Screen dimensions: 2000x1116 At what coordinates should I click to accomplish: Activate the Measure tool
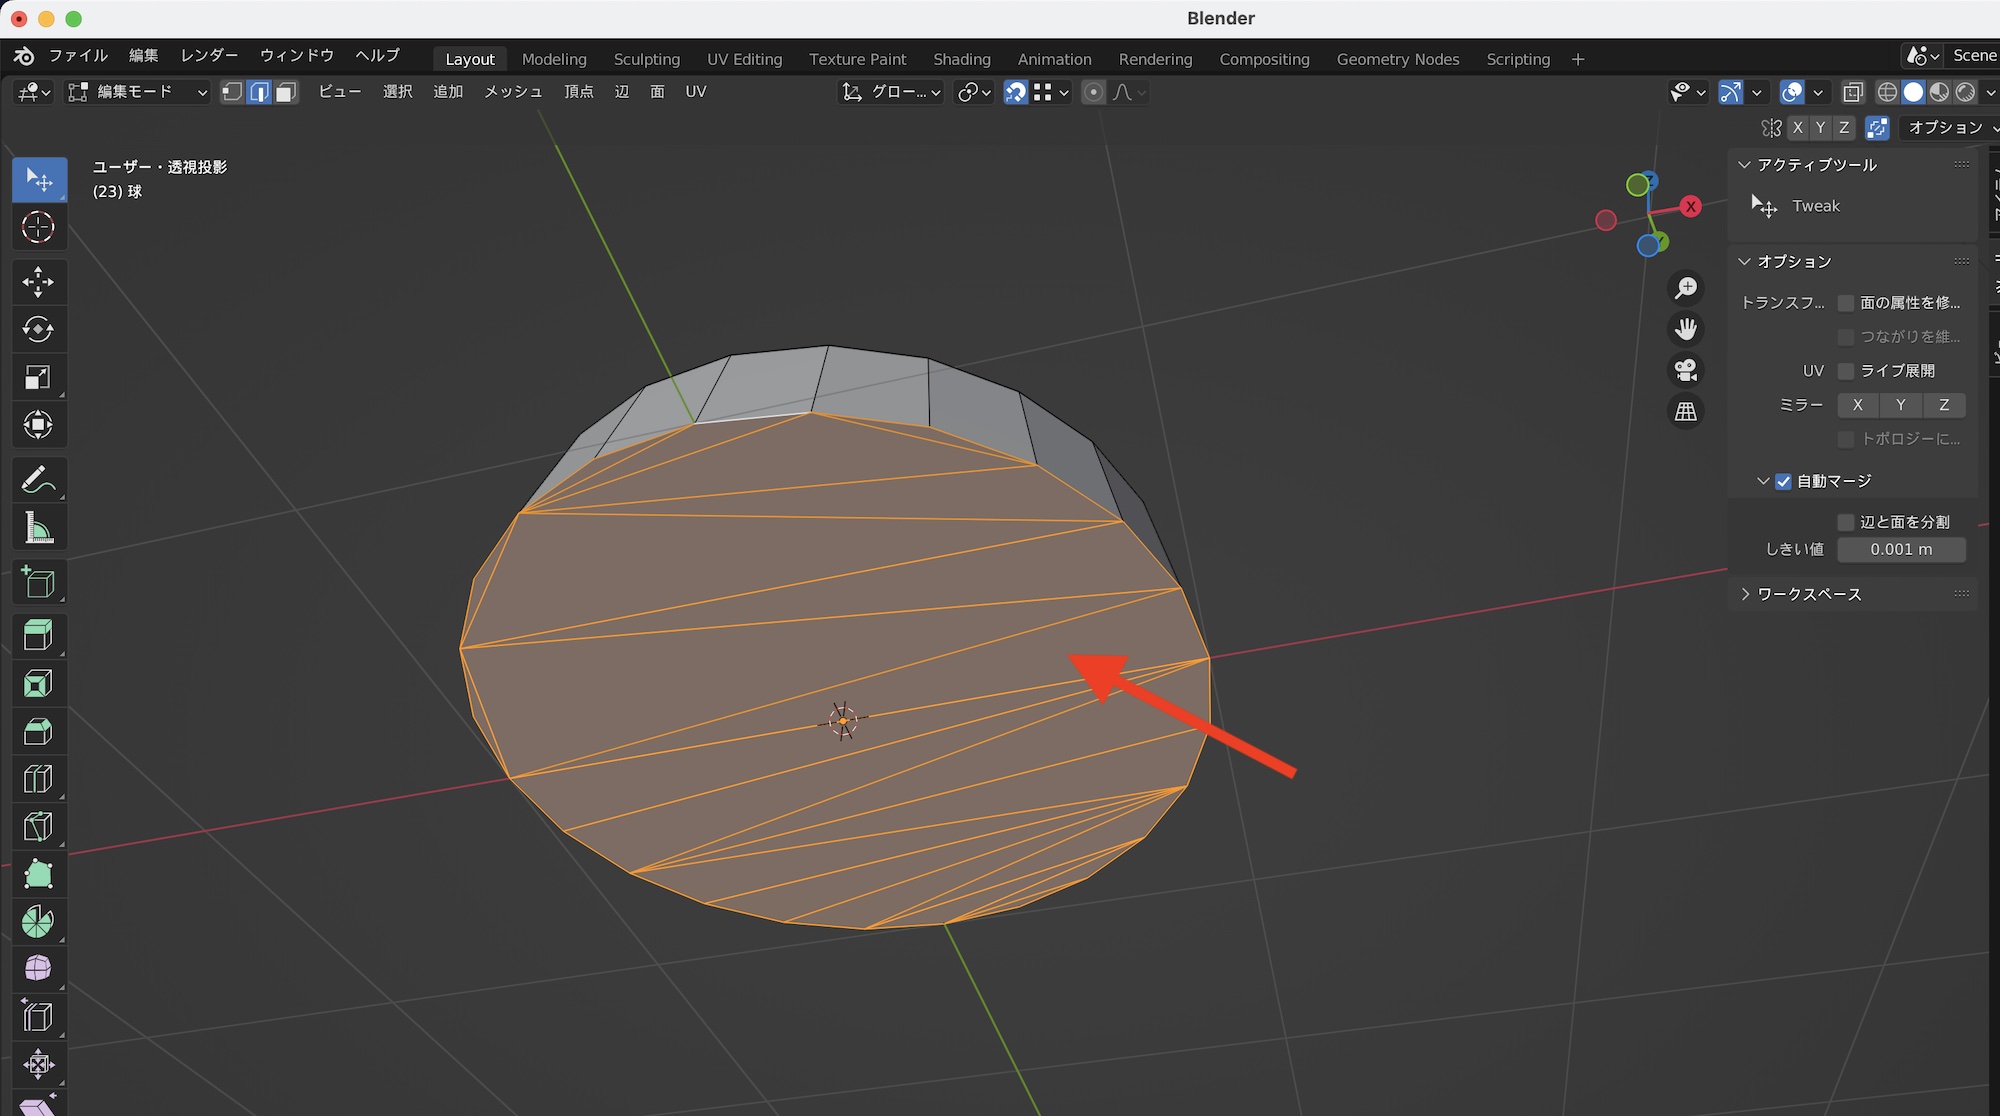pyautogui.click(x=38, y=528)
